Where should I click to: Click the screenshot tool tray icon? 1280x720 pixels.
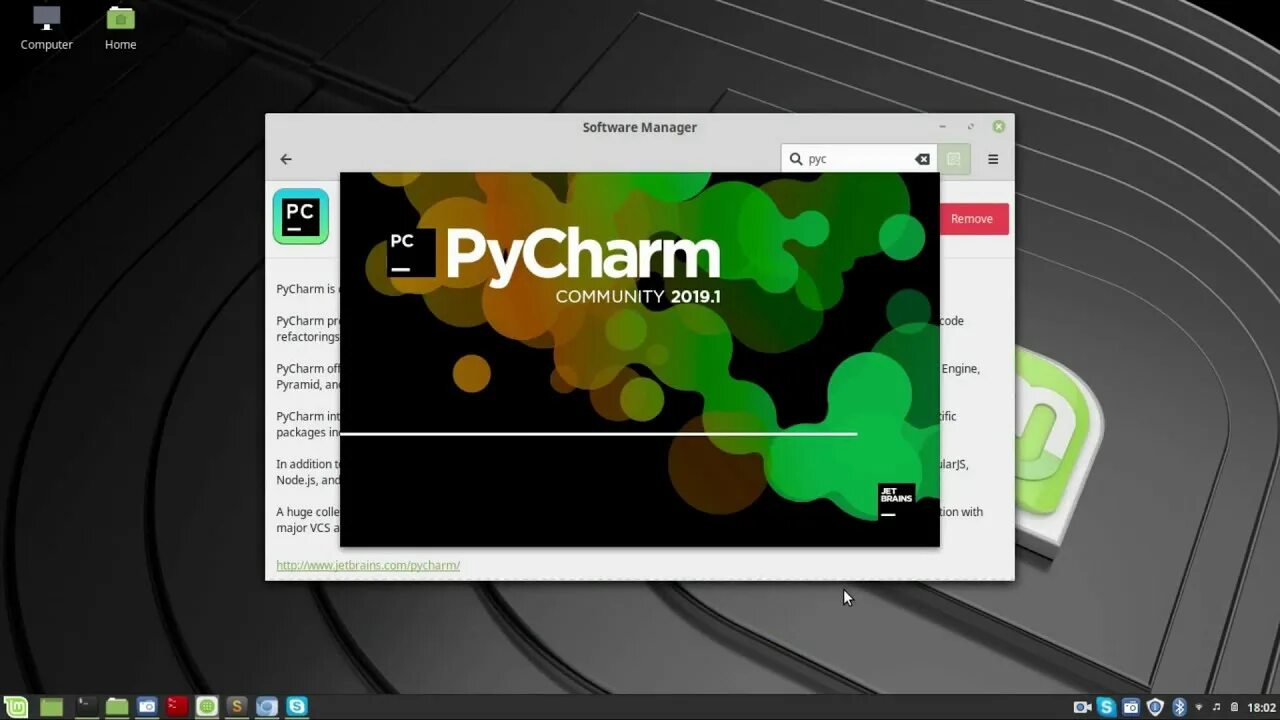1131,707
